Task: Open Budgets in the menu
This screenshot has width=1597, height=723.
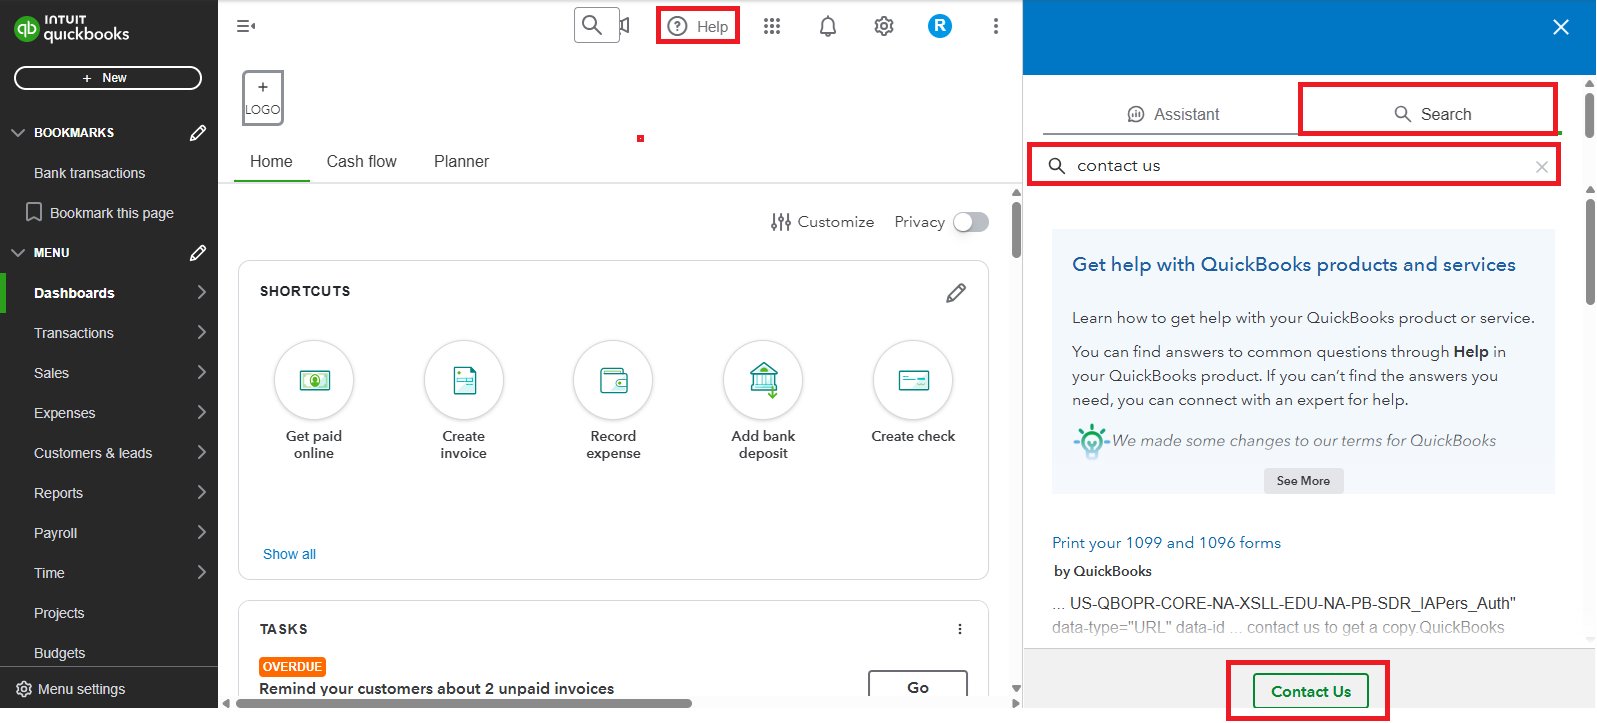Action: pos(60,653)
